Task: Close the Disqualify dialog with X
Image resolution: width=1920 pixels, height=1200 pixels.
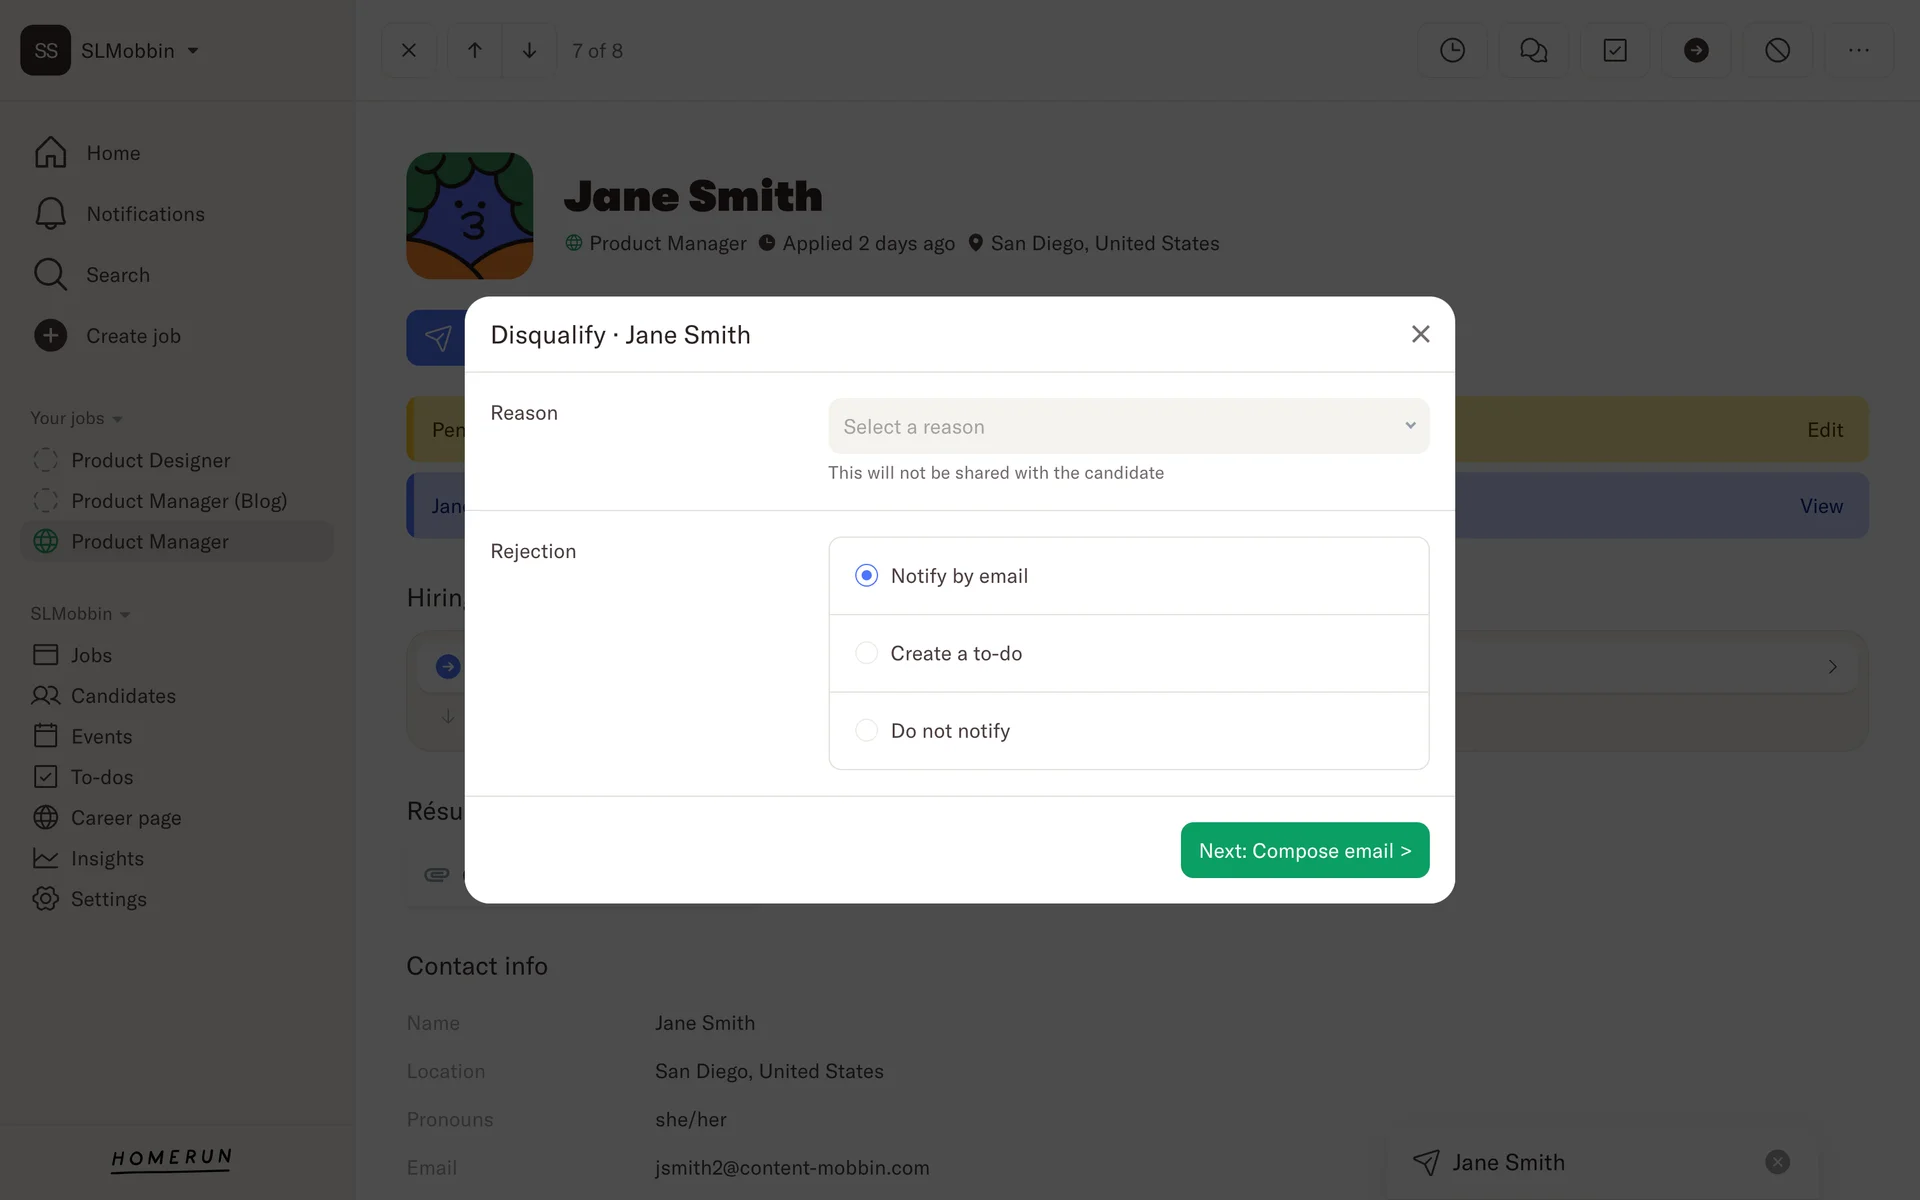Action: coord(1420,334)
